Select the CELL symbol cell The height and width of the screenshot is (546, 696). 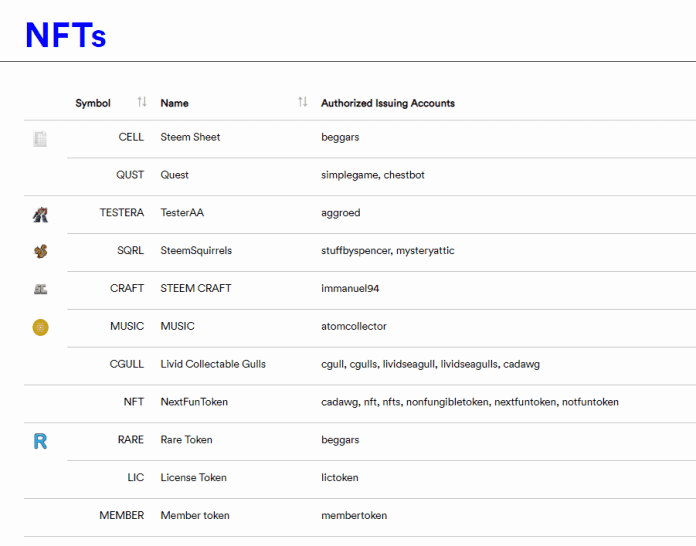click(131, 137)
